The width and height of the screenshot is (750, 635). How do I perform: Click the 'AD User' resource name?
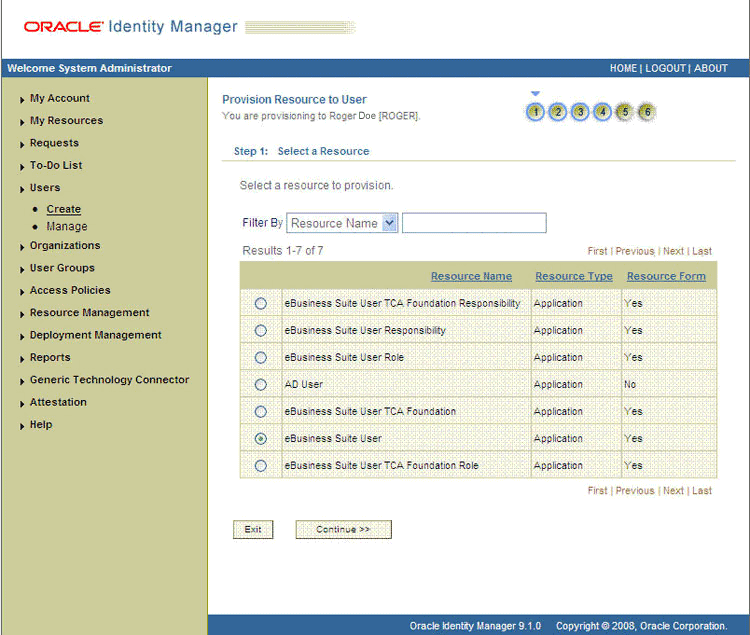tap(304, 384)
